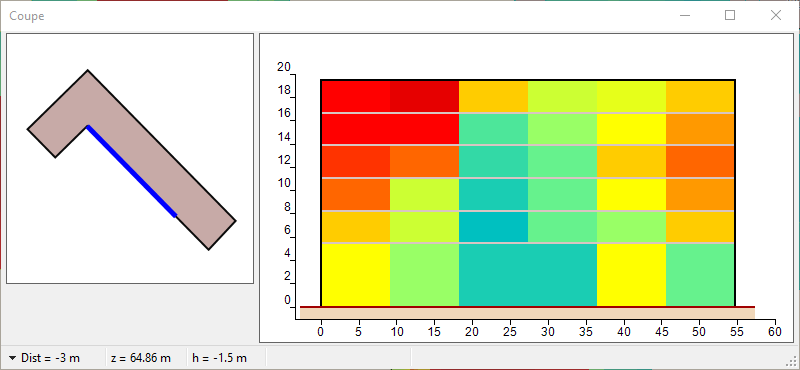Click the wide red cell at 14-16 m
This screenshot has height=370, width=800.
(x=390, y=129)
